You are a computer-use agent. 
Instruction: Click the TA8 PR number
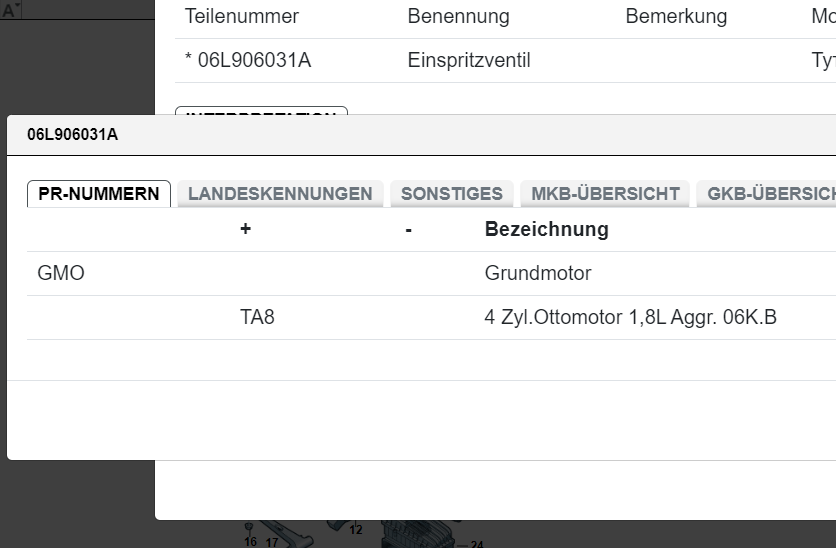(x=257, y=318)
